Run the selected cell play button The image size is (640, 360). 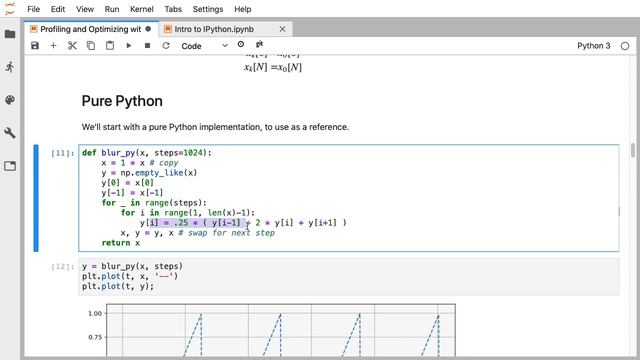coord(129,46)
